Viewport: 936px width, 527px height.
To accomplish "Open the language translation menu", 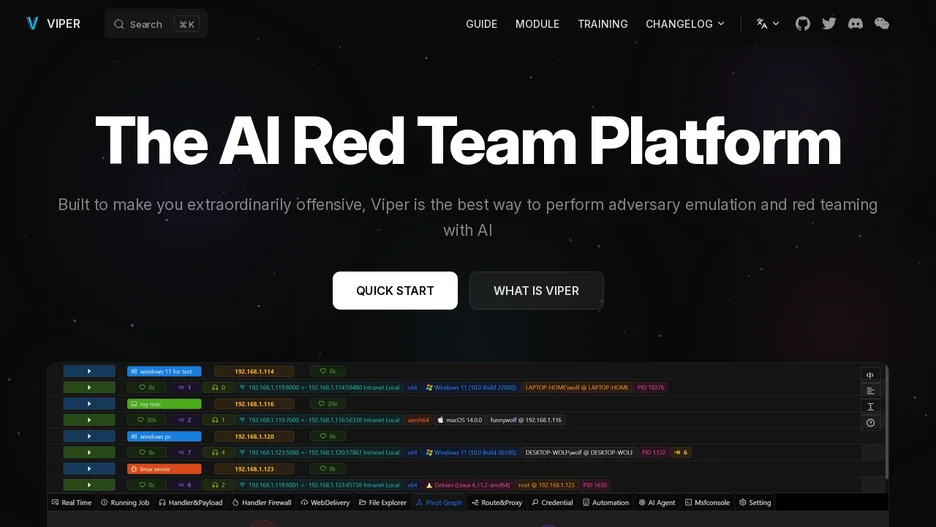I will 767,24.
